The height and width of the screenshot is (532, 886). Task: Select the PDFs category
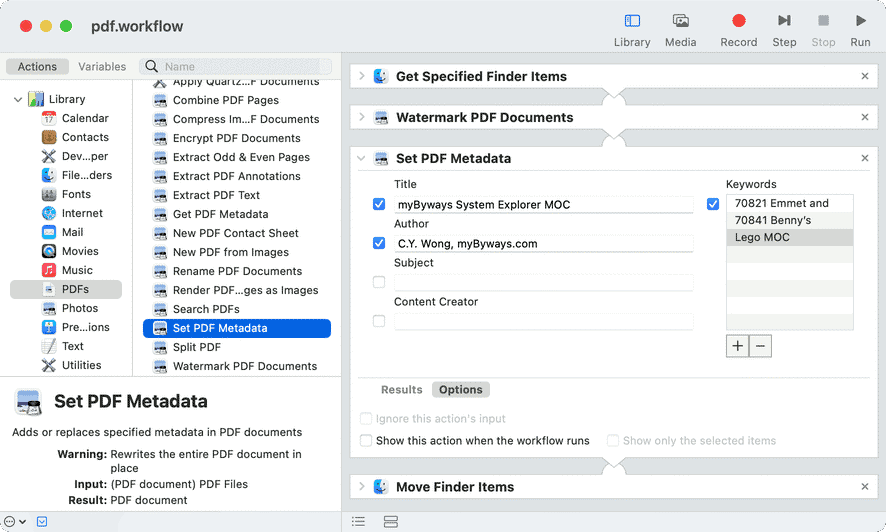(66, 289)
